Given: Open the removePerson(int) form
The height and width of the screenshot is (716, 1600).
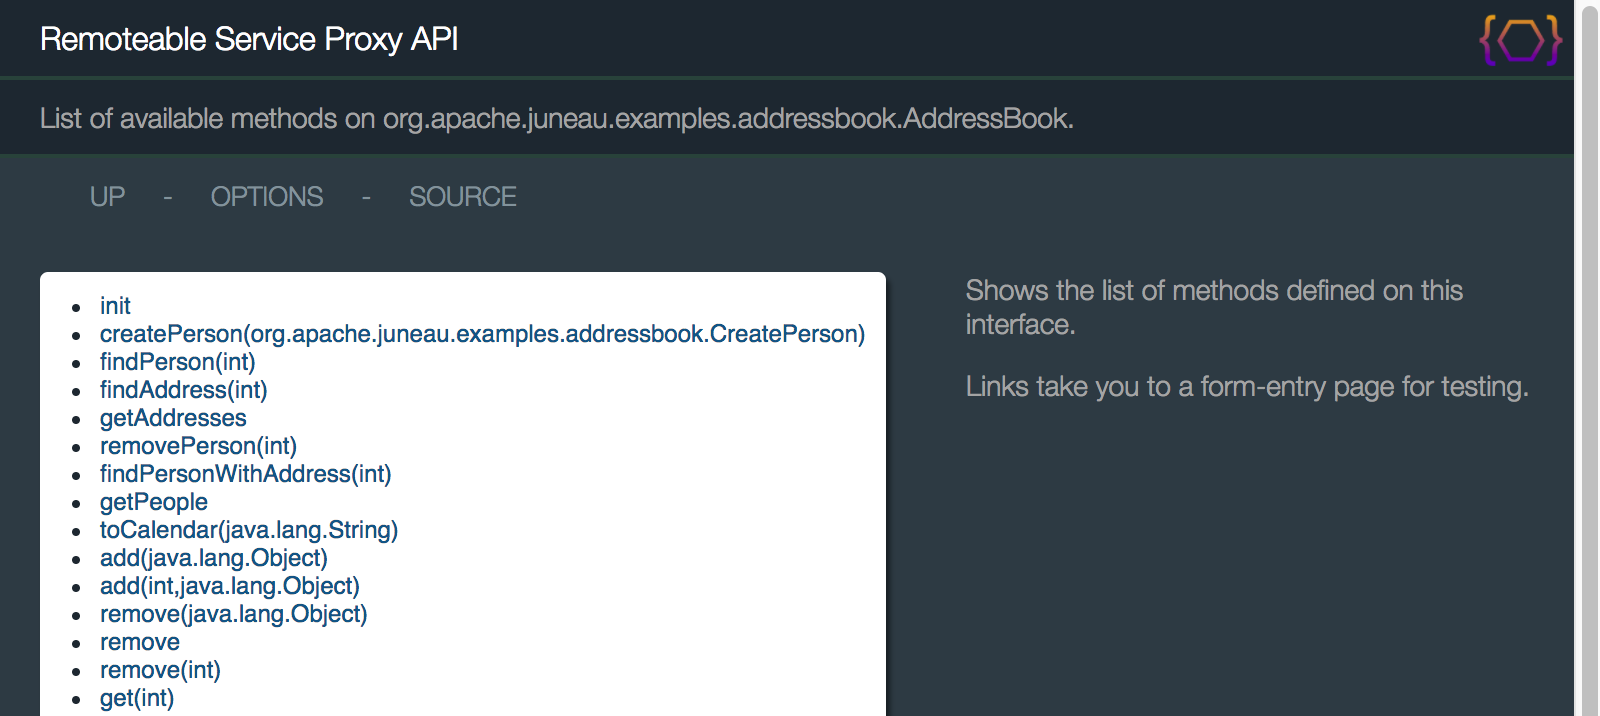Looking at the screenshot, I should [x=198, y=446].
